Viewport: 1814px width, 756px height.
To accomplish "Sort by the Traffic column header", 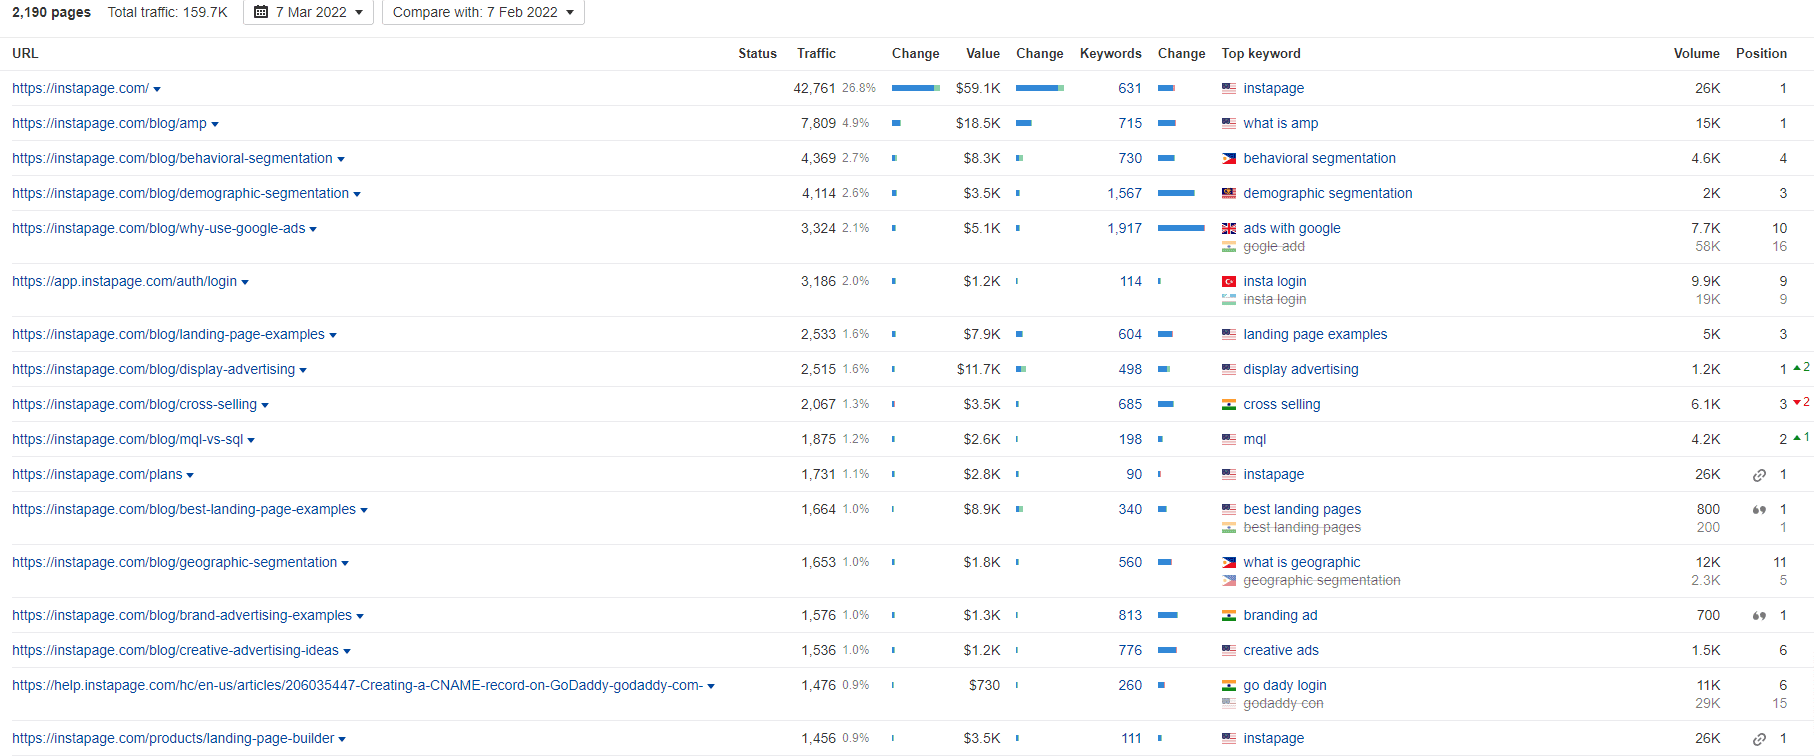I will (816, 53).
